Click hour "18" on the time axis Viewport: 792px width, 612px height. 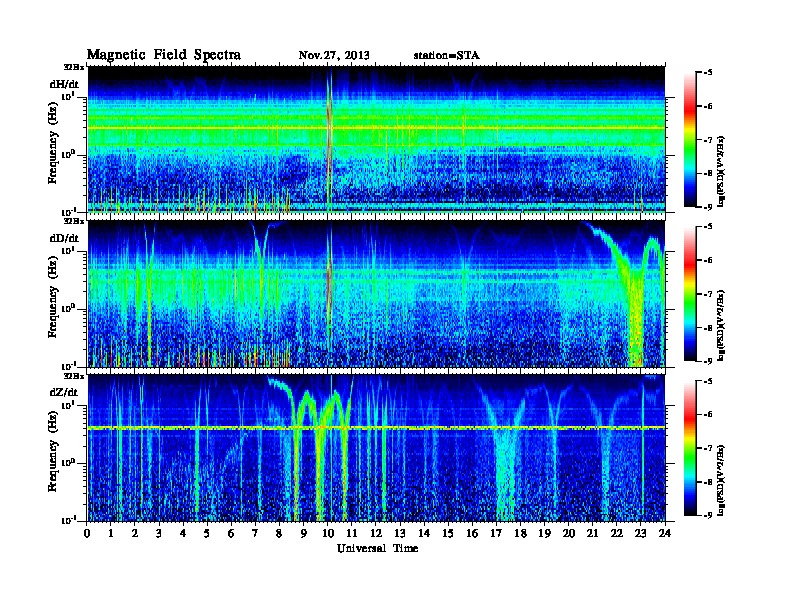tap(520, 533)
